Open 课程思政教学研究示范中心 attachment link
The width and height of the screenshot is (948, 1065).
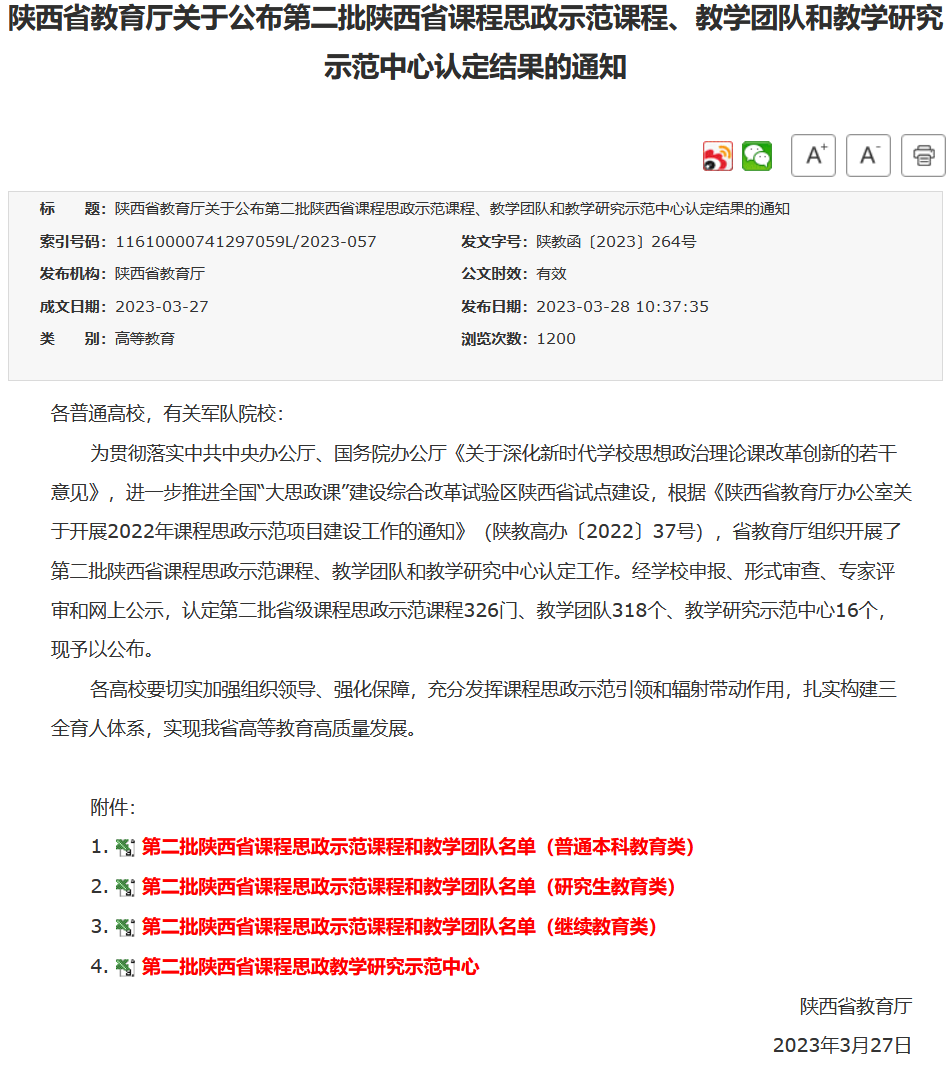point(310,967)
